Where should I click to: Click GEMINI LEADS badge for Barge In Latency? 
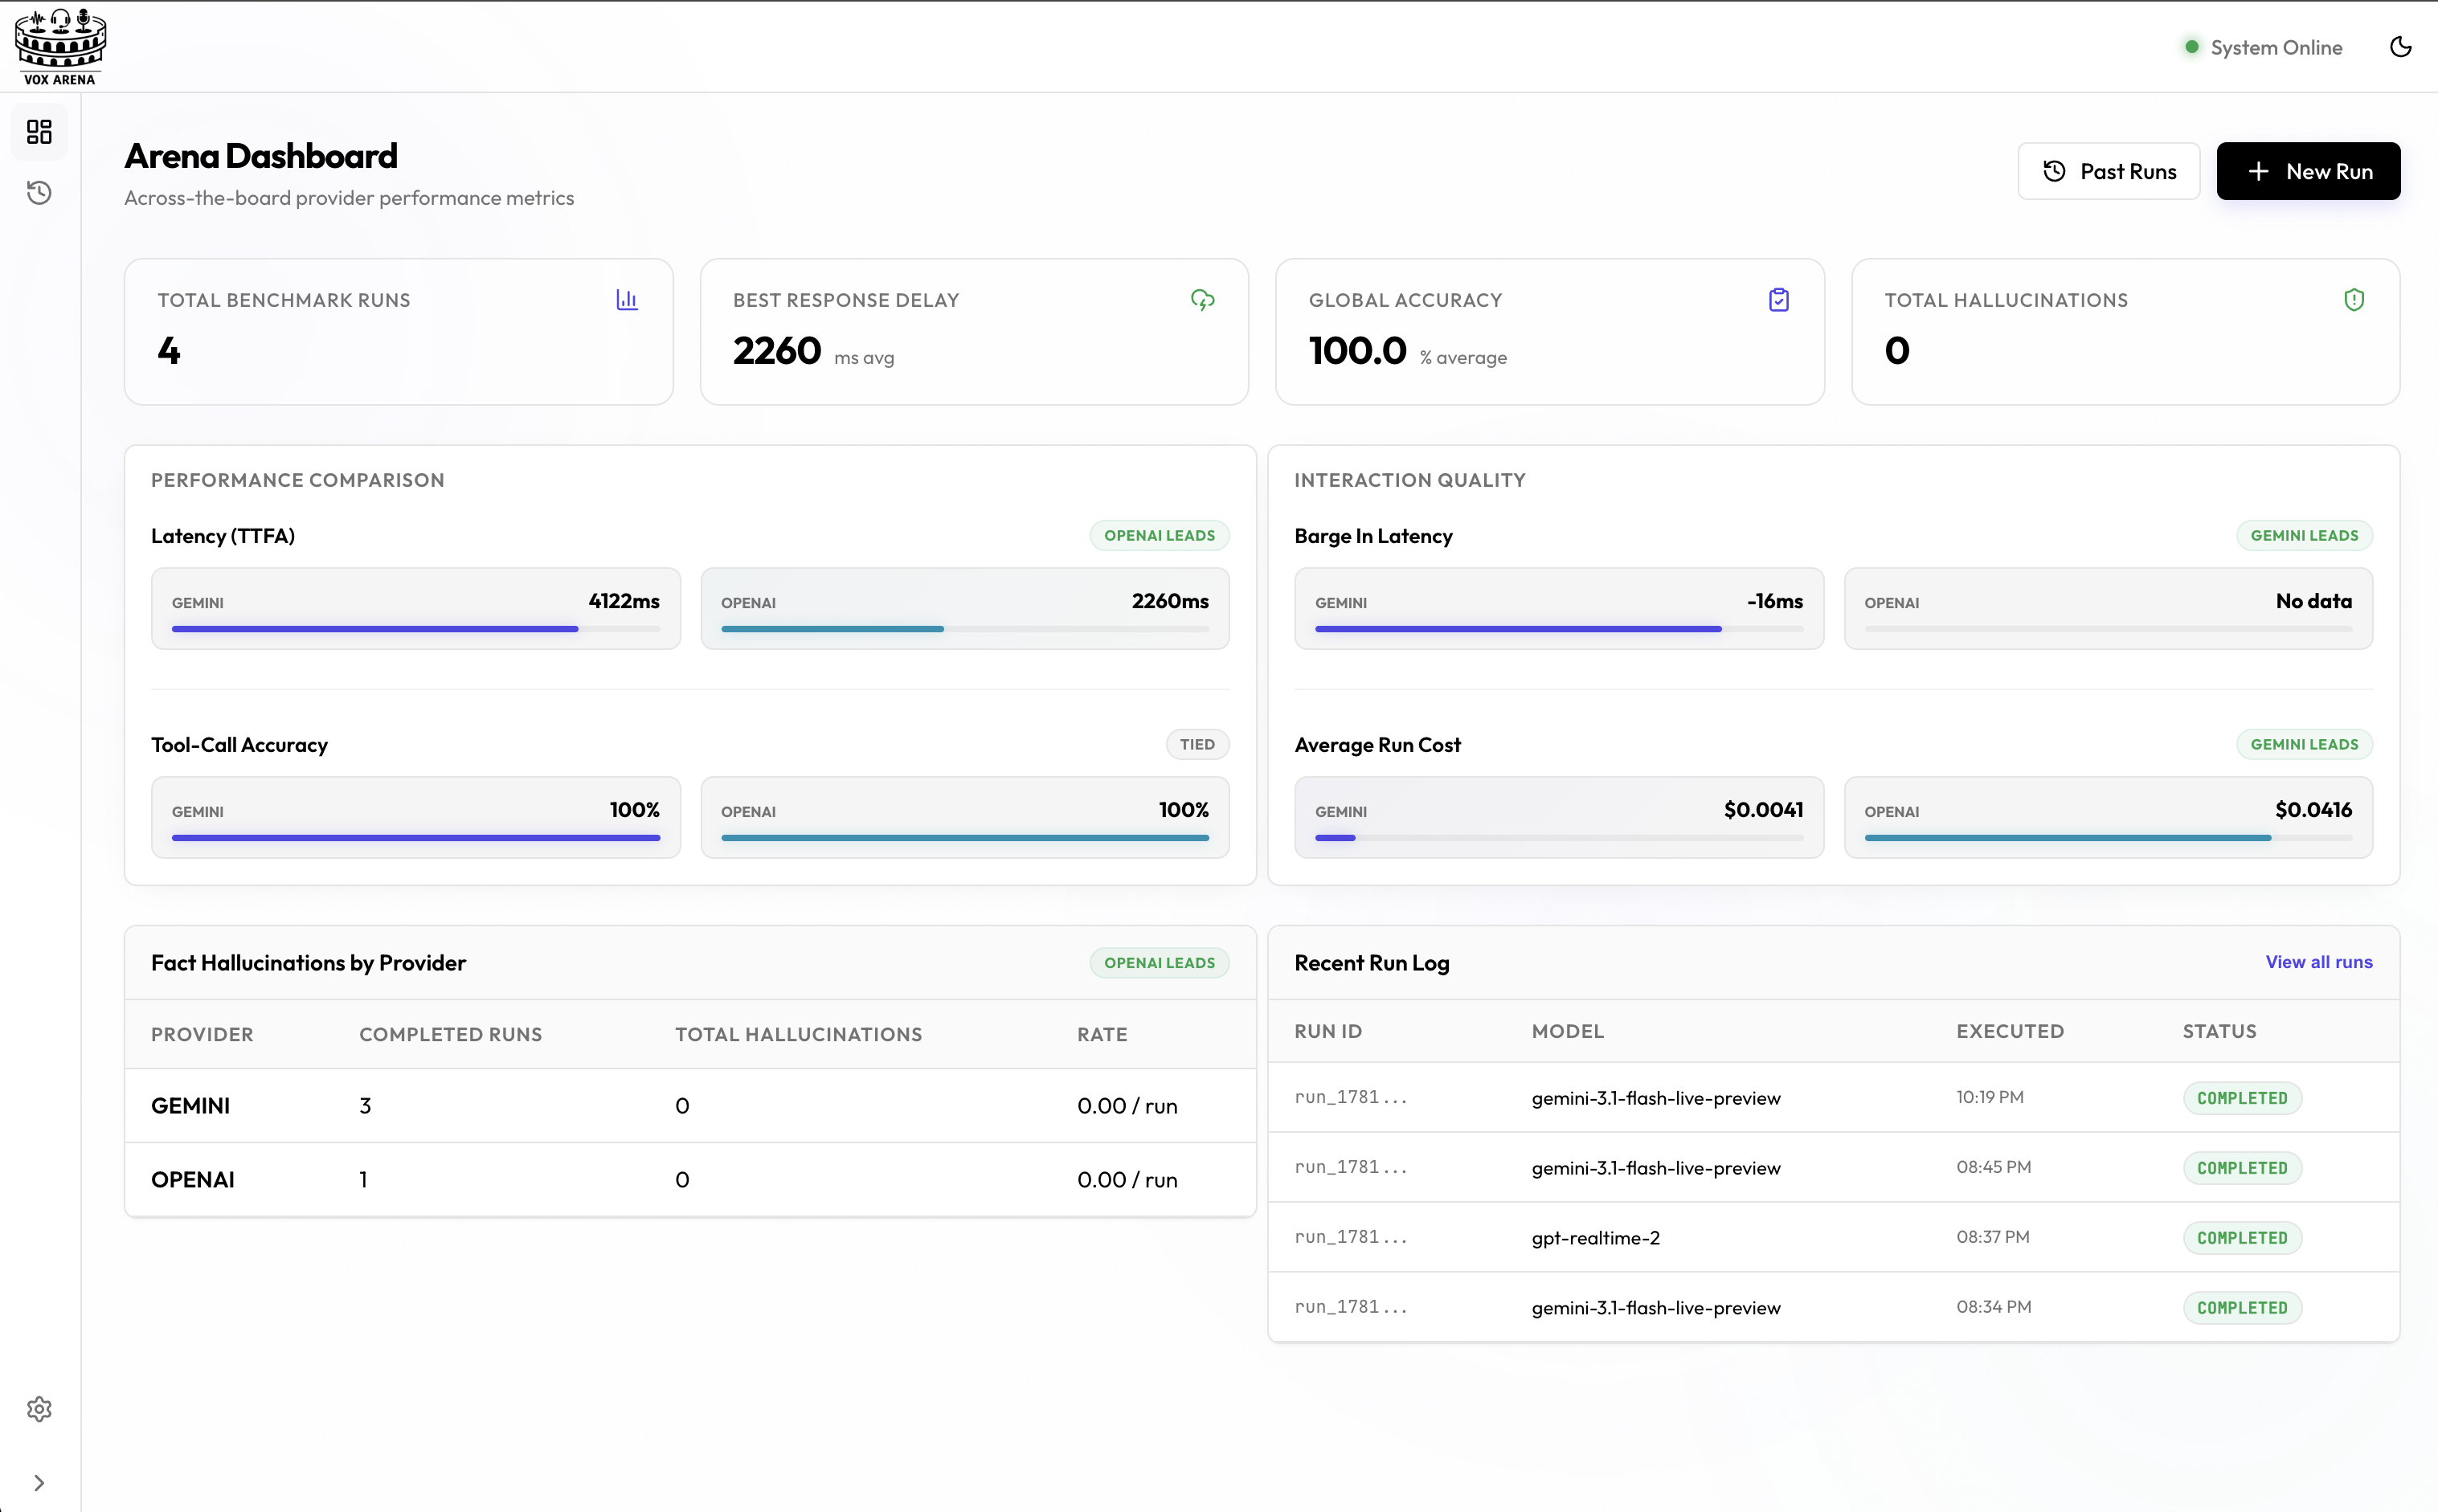pyautogui.click(x=2304, y=535)
